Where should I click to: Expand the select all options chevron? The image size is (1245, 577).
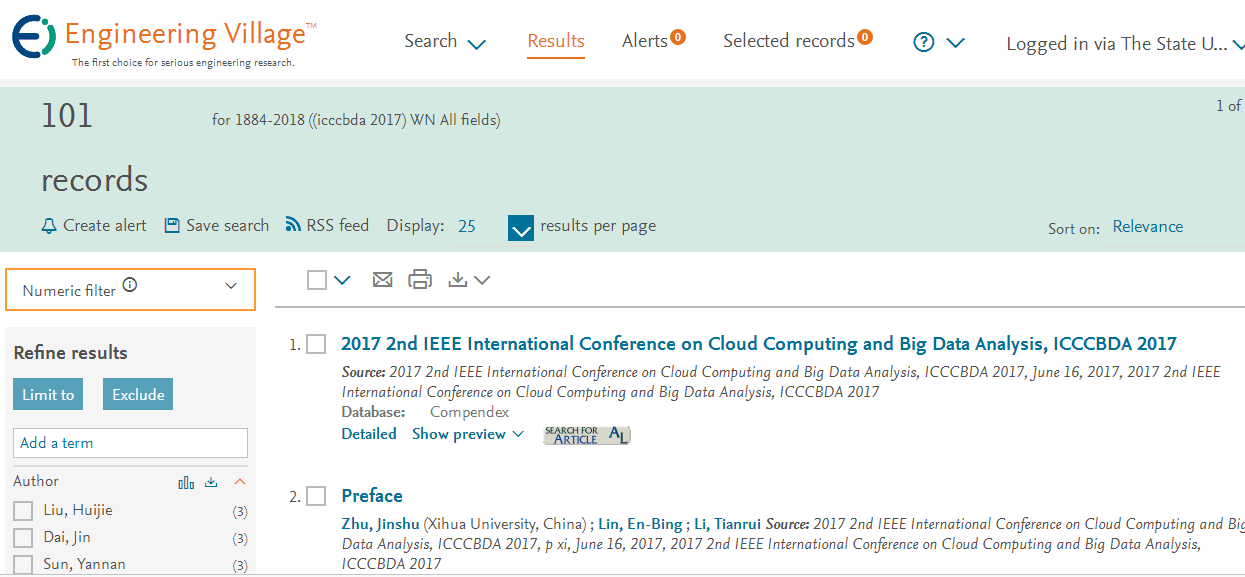(343, 281)
